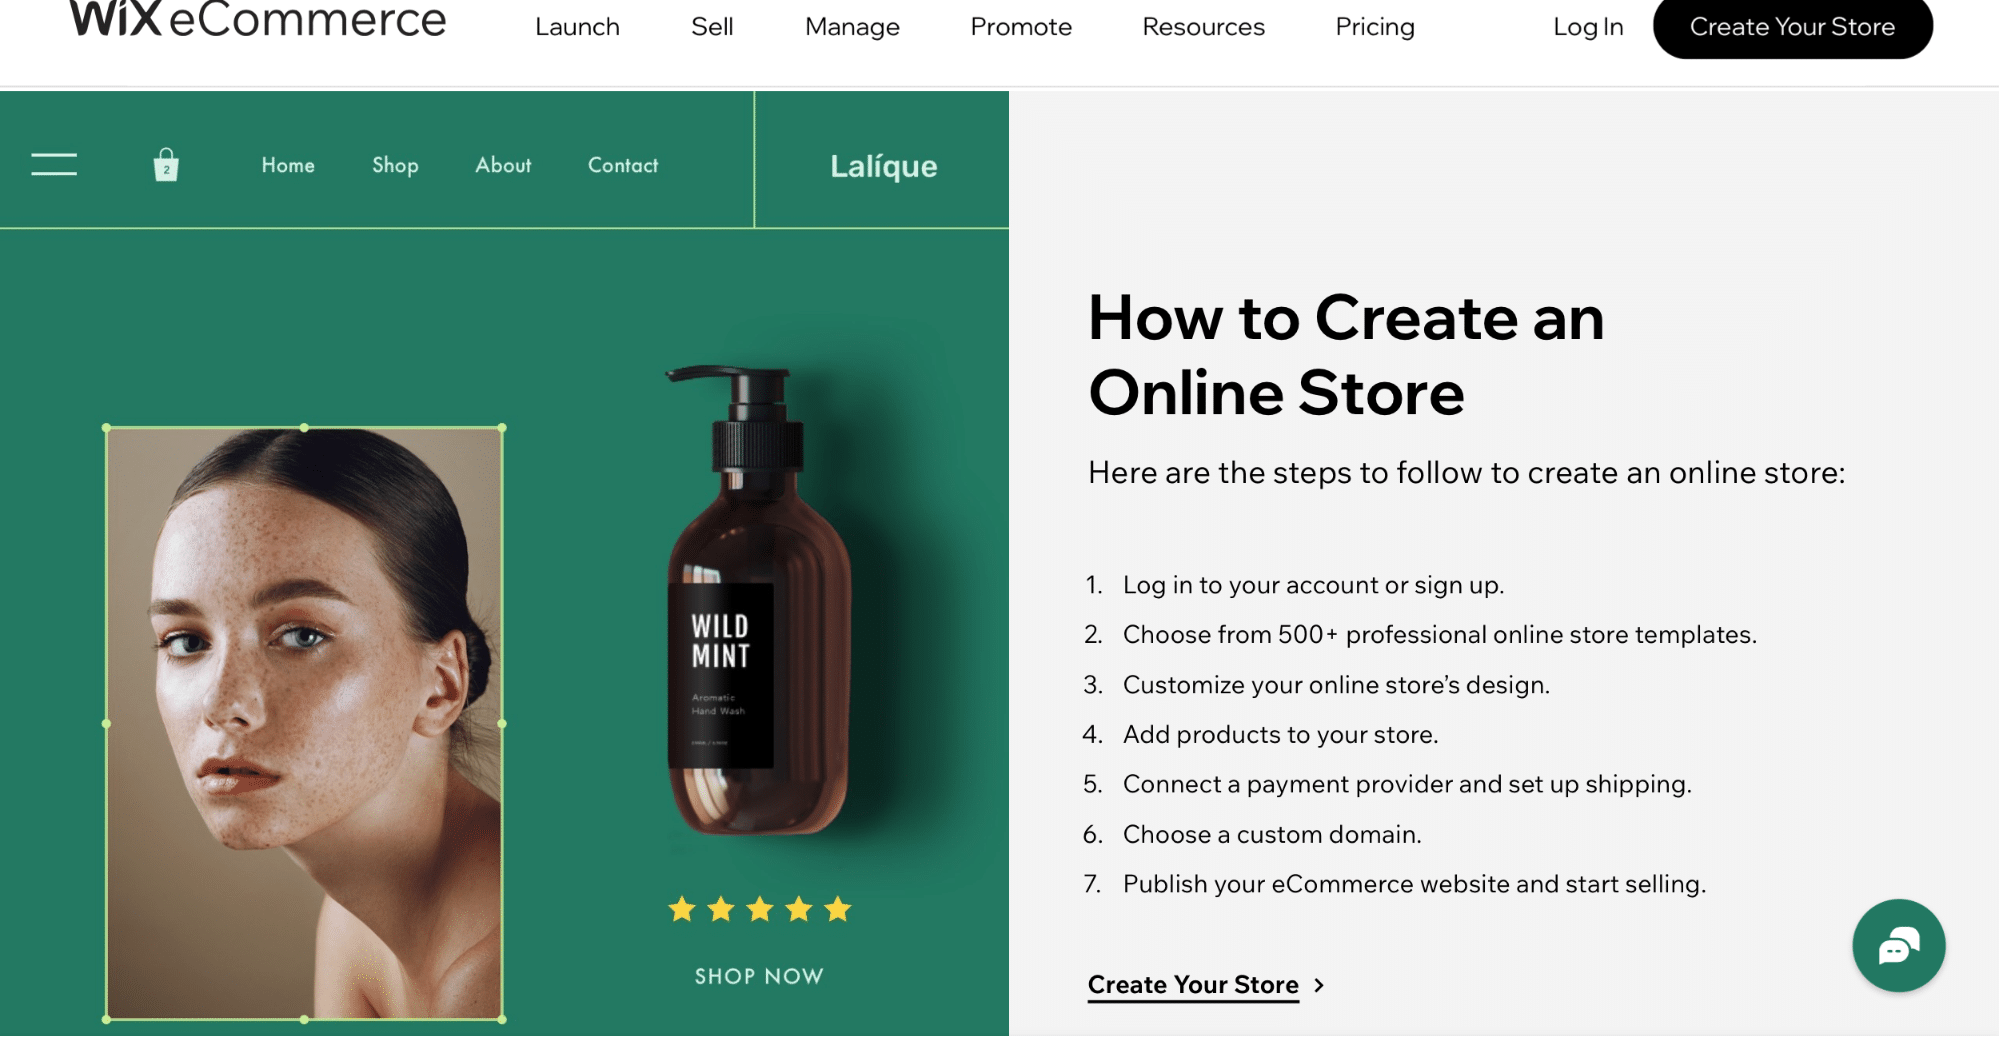Follow the underlined Create Your Store link
Image resolution: width=1999 pixels, height=1037 pixels.
pos(1193,985)
